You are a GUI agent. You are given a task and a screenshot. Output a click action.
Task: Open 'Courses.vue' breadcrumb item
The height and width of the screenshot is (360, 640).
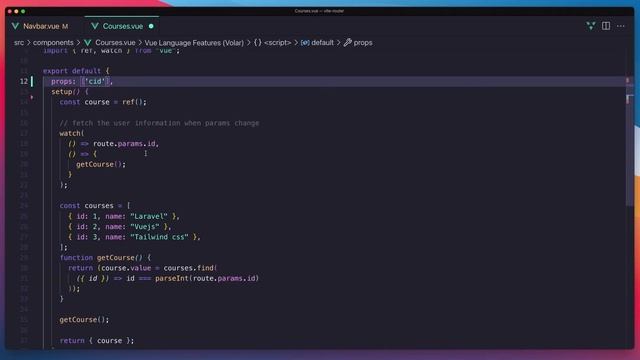[115, 42]
